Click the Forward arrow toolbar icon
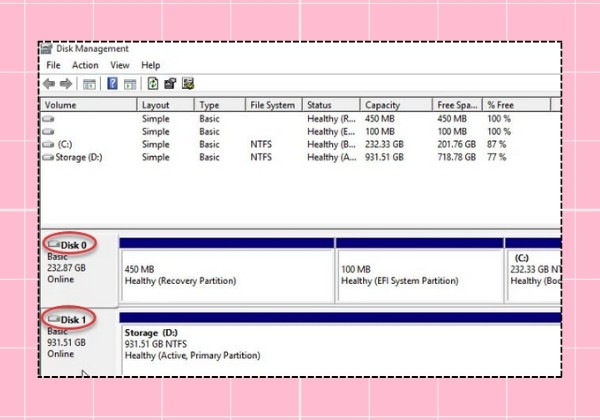600x420 pixels. pyautogui.click(x=66, y=83)
